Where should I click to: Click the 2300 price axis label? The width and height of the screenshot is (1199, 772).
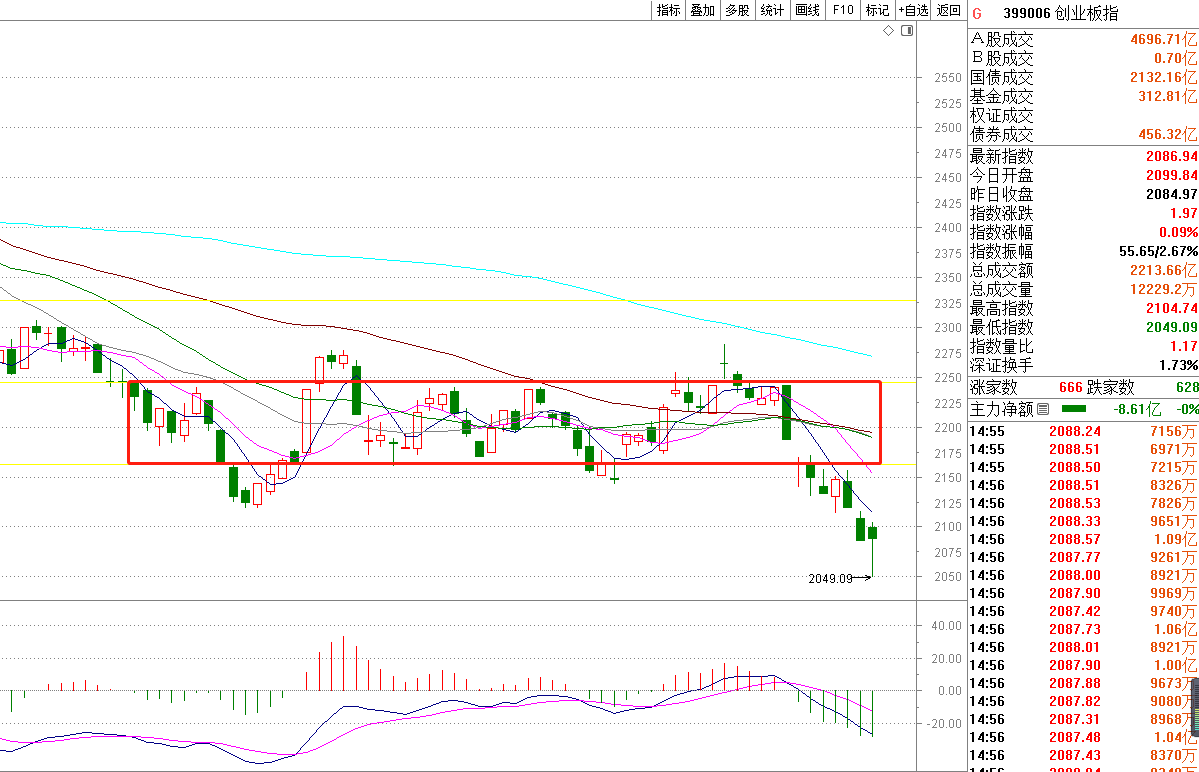click(948, 327)
